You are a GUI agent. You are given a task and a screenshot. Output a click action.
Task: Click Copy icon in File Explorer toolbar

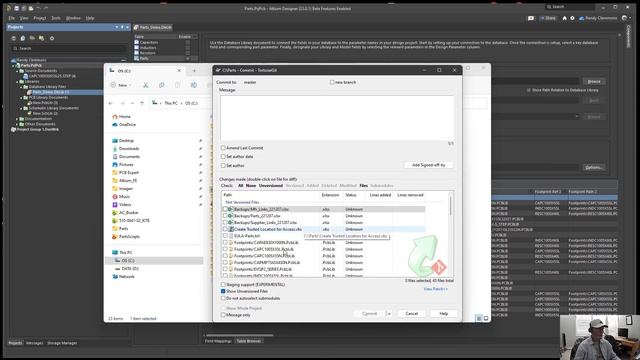(x=162, y=85)
